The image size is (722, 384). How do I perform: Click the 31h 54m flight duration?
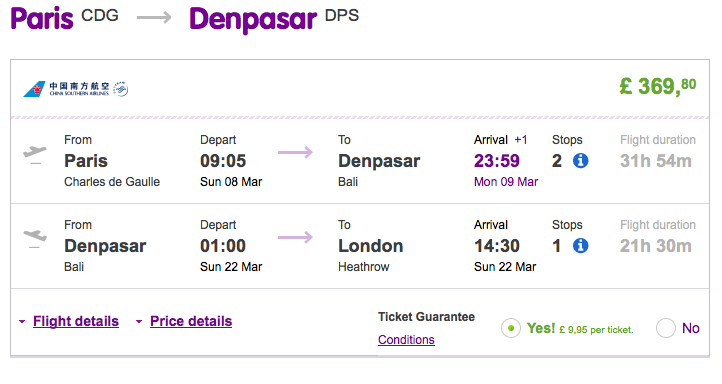pyautogui.click(x=656, y=161)
